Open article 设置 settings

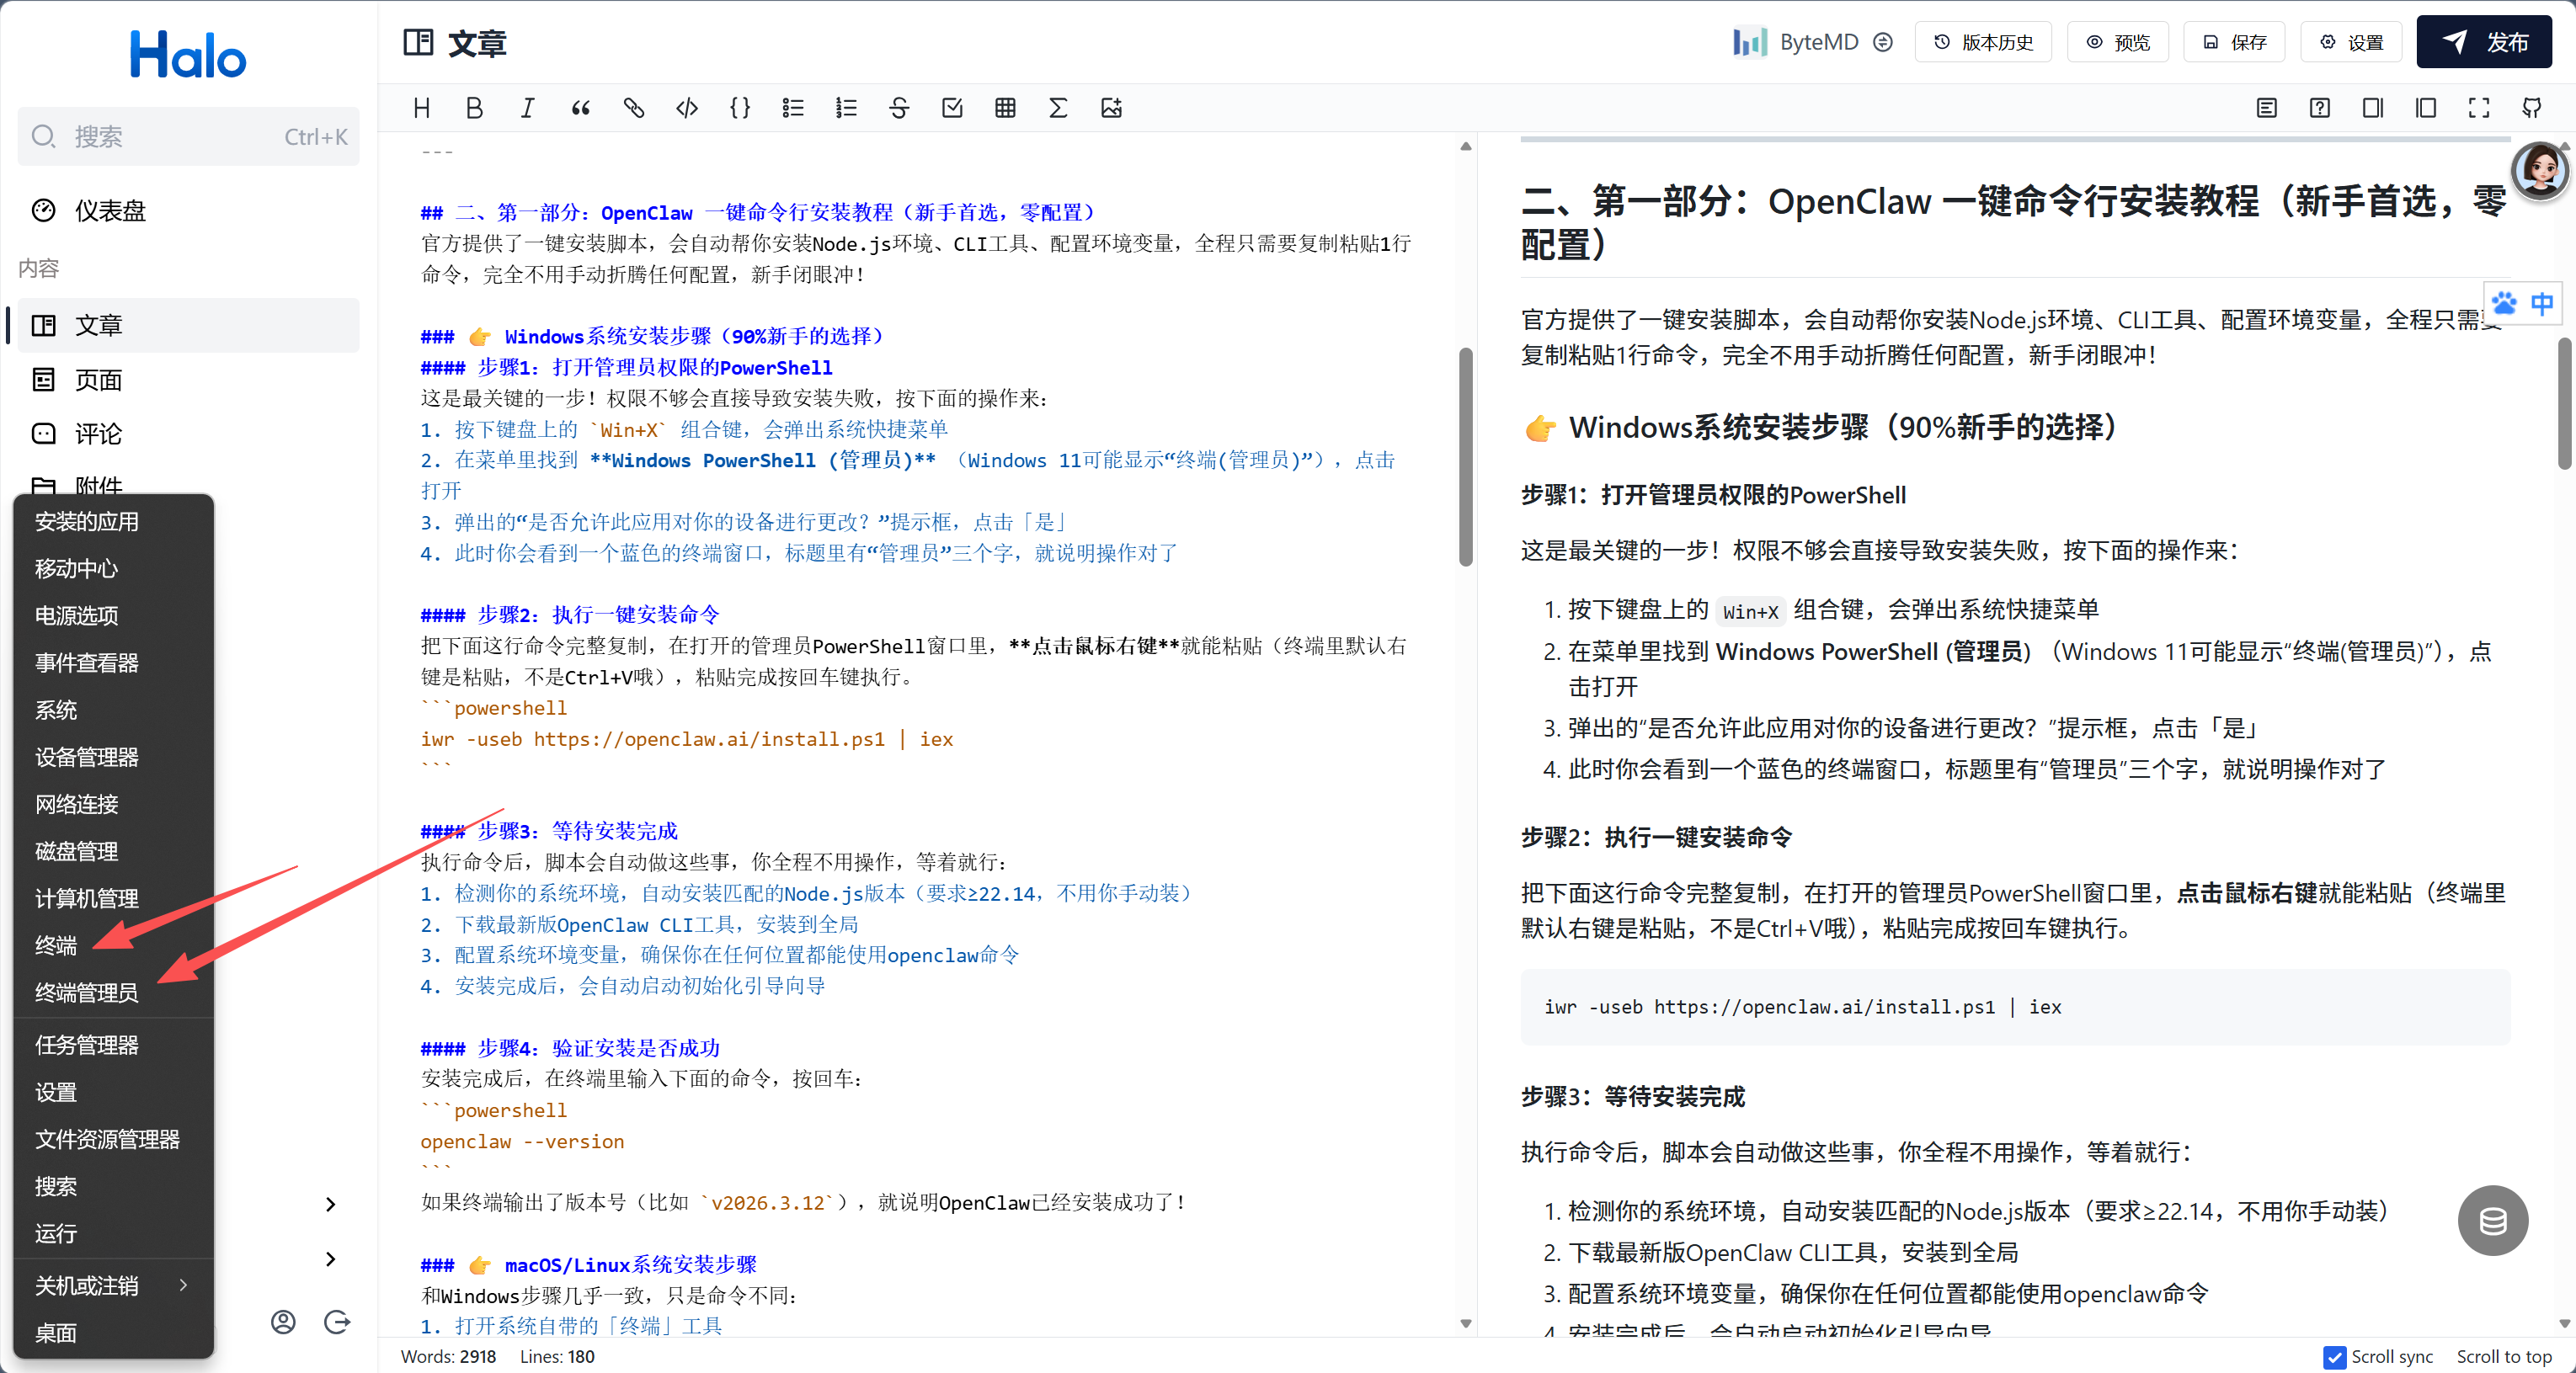[x=2351, y=42]
